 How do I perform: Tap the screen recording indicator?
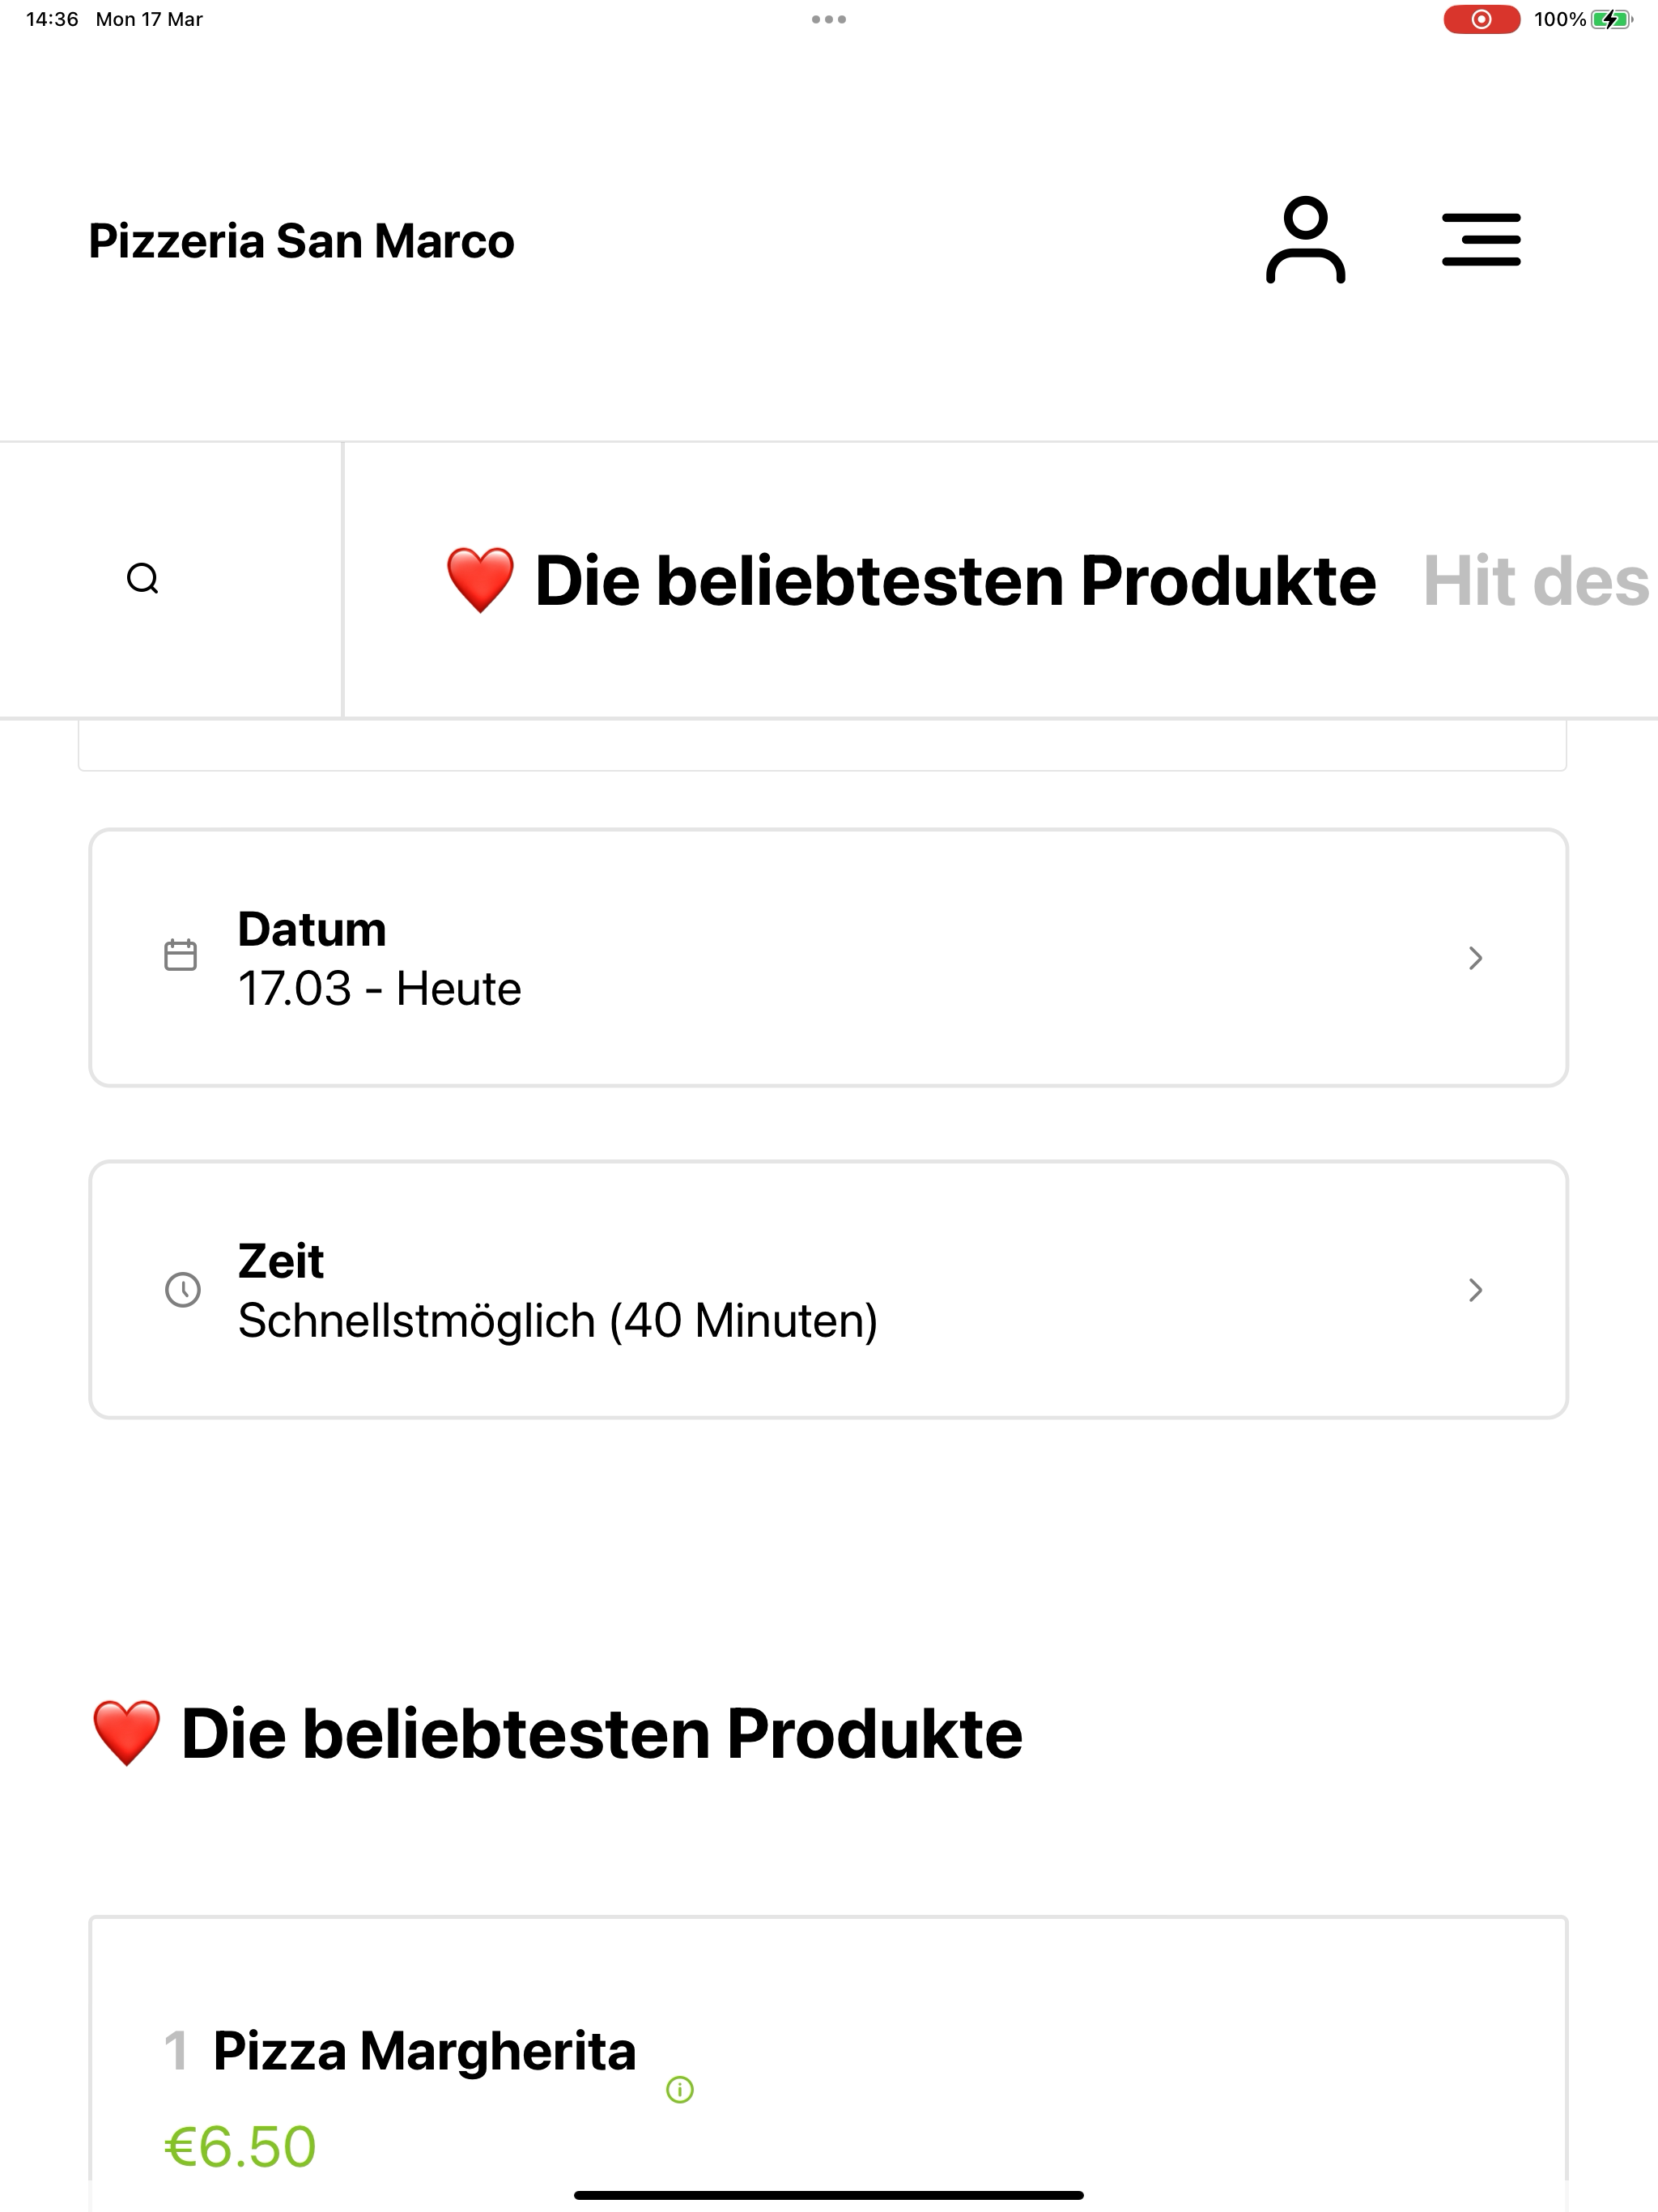coord(1481,19)
